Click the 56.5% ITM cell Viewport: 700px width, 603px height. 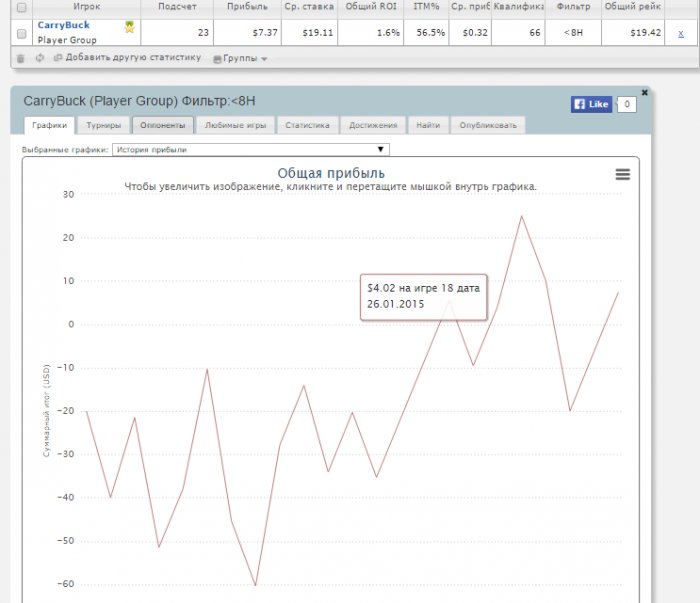point(426,33)
